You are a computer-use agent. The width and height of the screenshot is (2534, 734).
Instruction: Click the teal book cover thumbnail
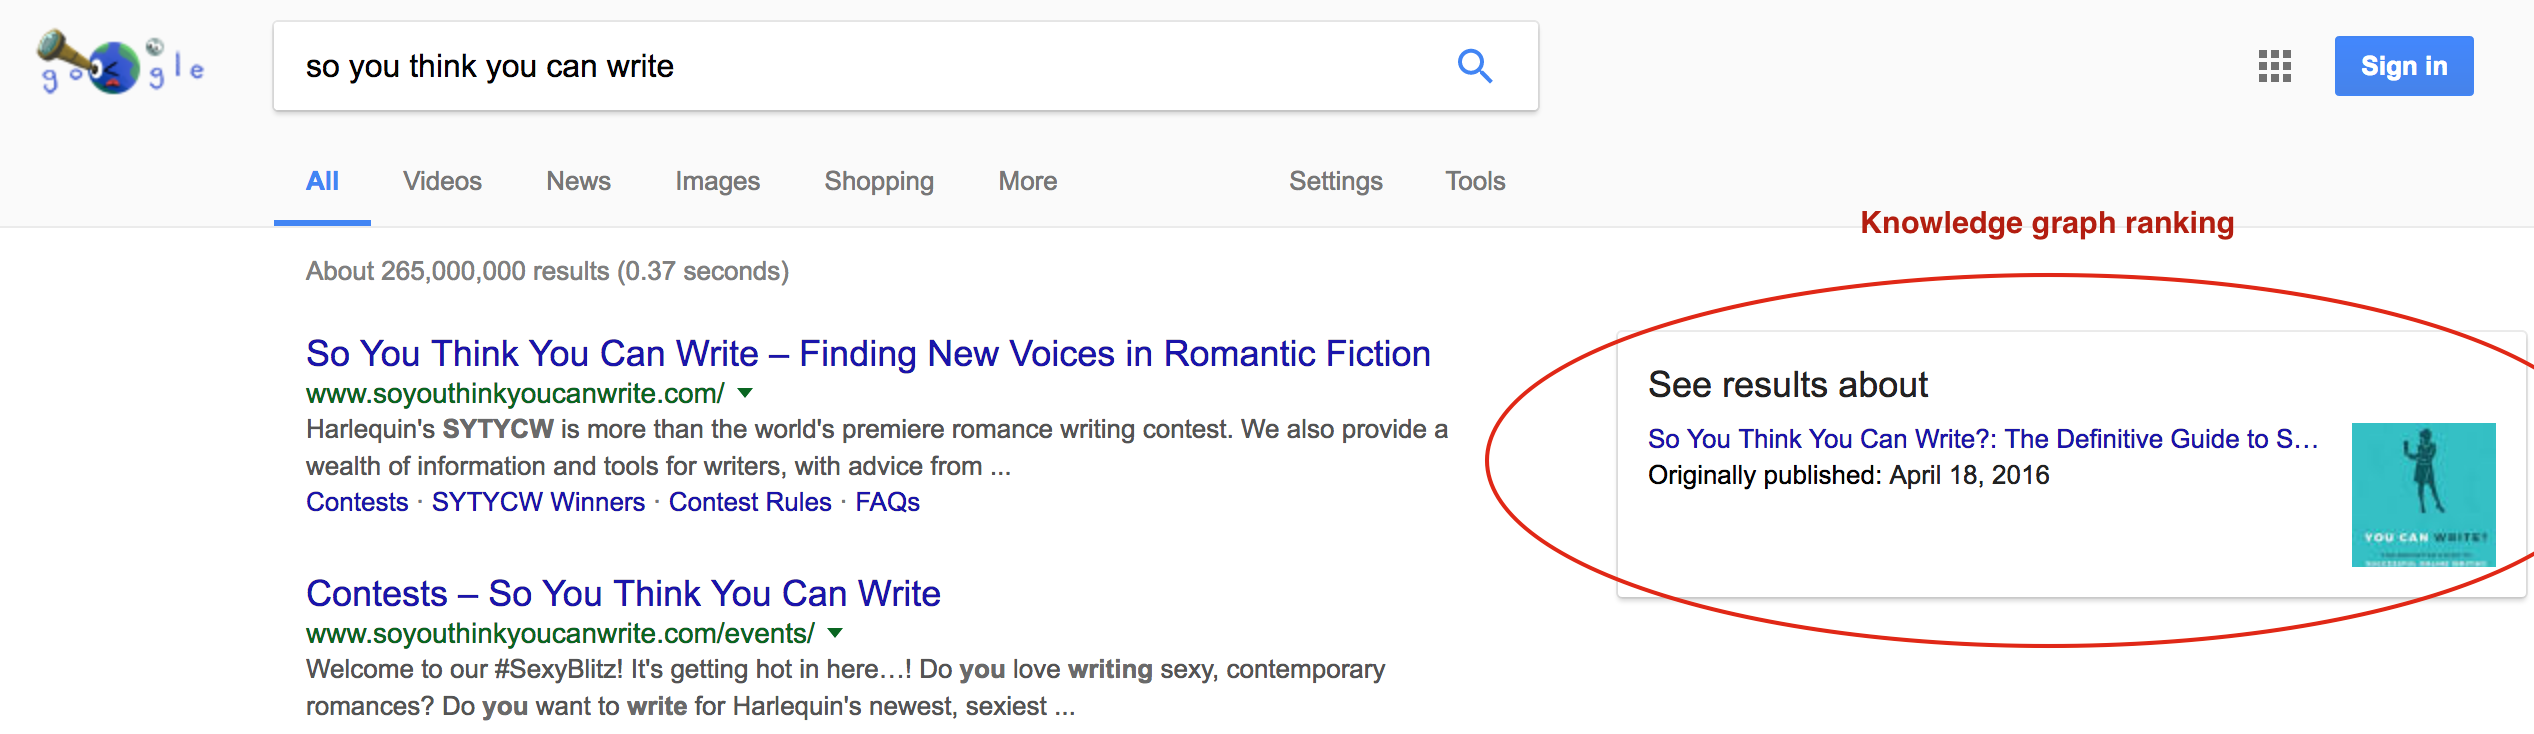coord(2423,495)
